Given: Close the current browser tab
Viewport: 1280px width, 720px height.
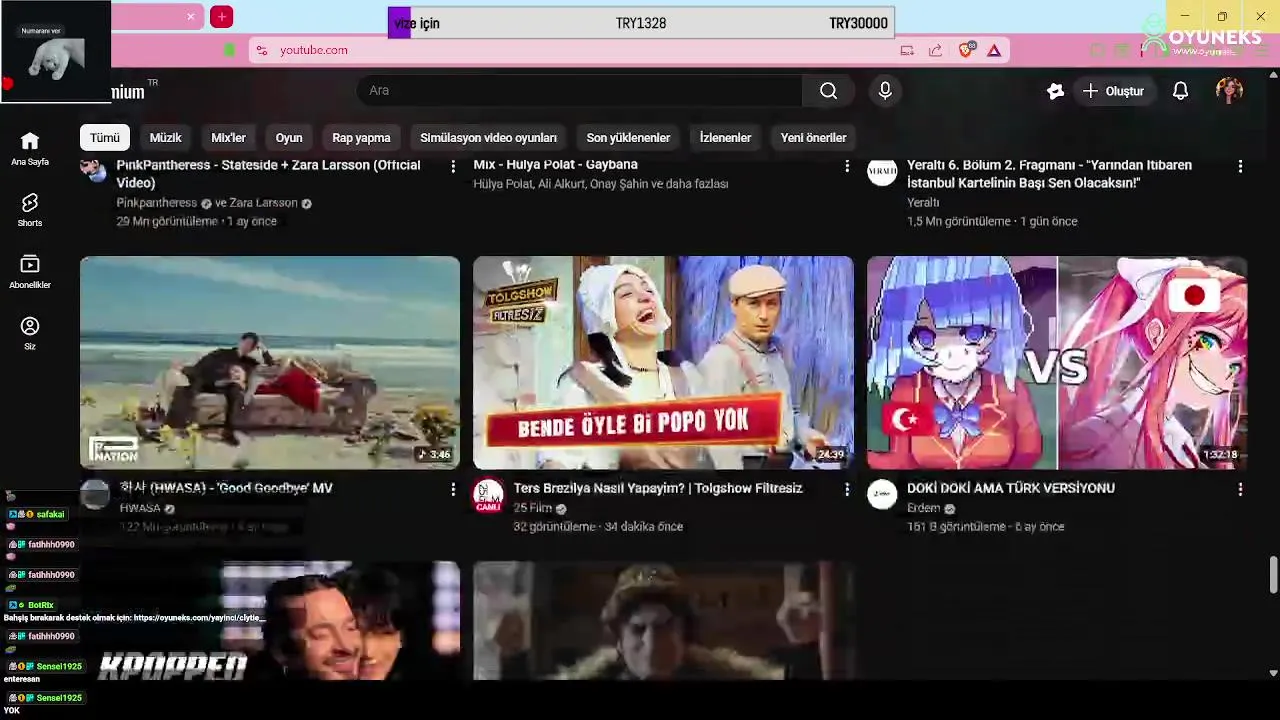Looking at the screenshot, I should (x=191, y=17).
